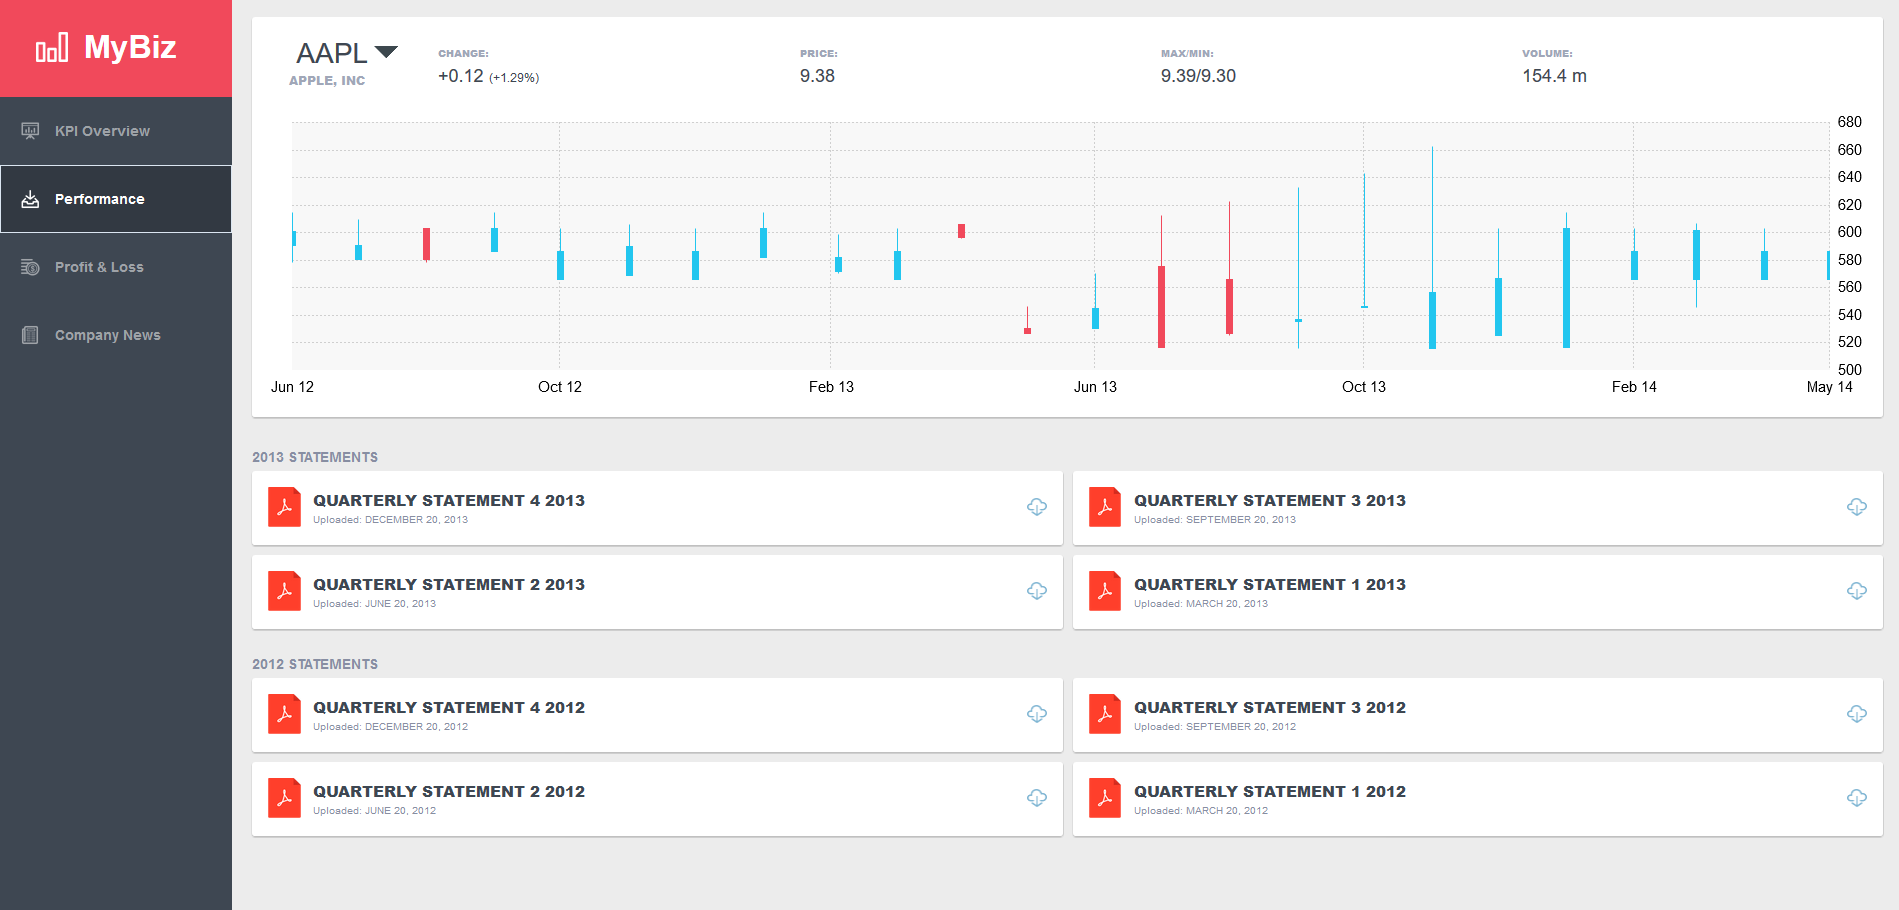The height and width of the screenshot is (910, 1899).
Task: Download Quarterly Statement 3 2012 via cloud icon
Action: click(x=1857, y=714)
